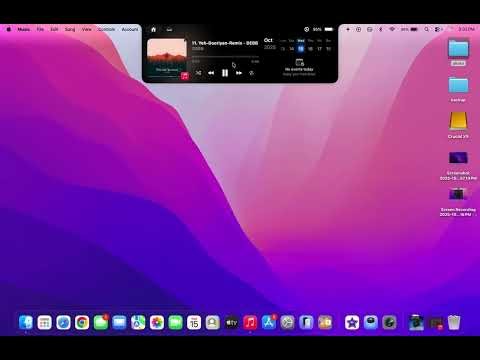
Task: Open the Controls menu
Action: (106, 29)
